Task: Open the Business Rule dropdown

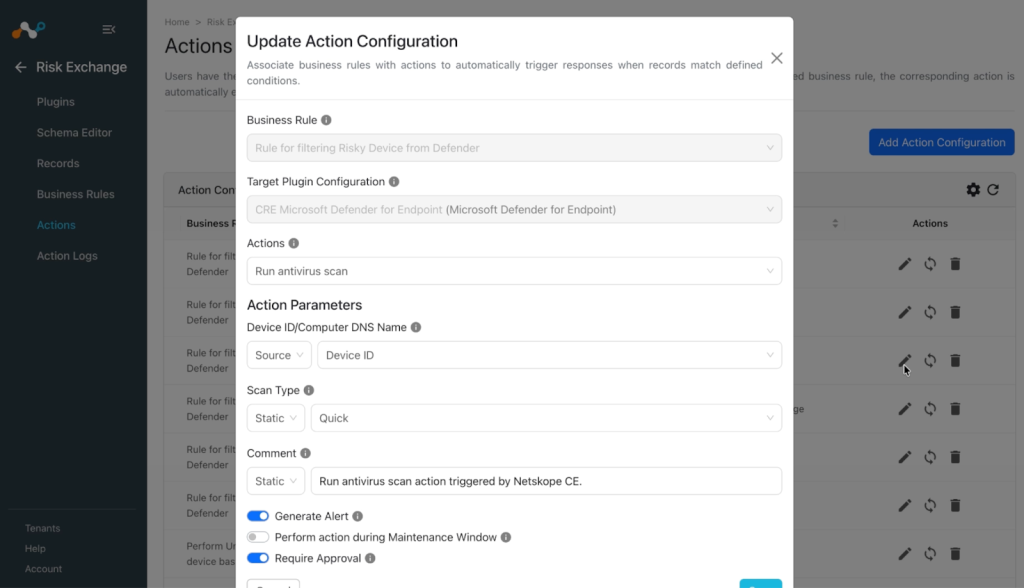Action: pyautogui.click(x=514, y=148)
